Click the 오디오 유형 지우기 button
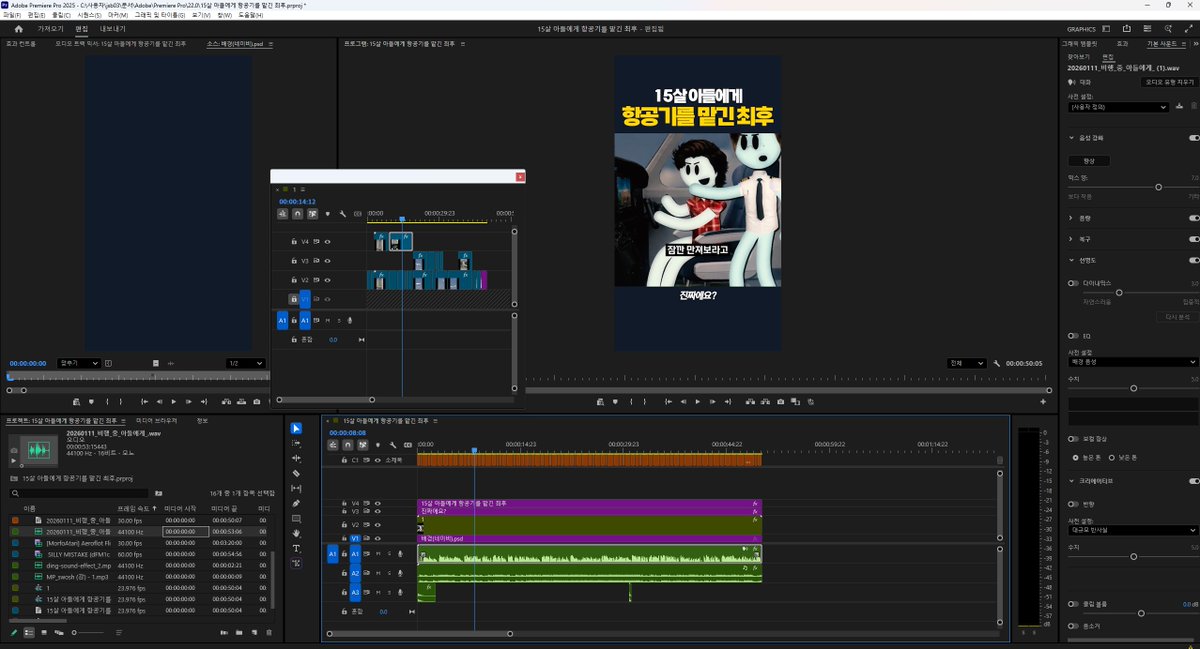Image resolution: width=1200 pixels, height=649 pixels. (1169, 82)
